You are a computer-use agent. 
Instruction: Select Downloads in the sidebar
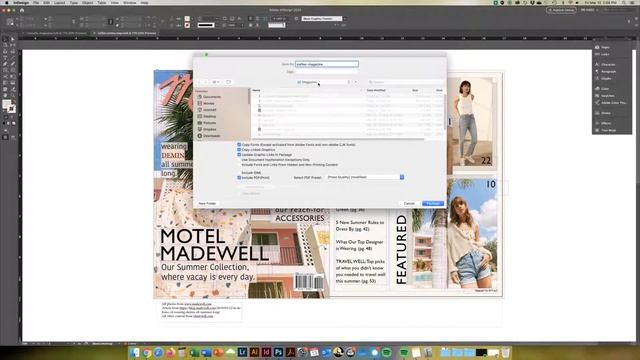point(209,136)
